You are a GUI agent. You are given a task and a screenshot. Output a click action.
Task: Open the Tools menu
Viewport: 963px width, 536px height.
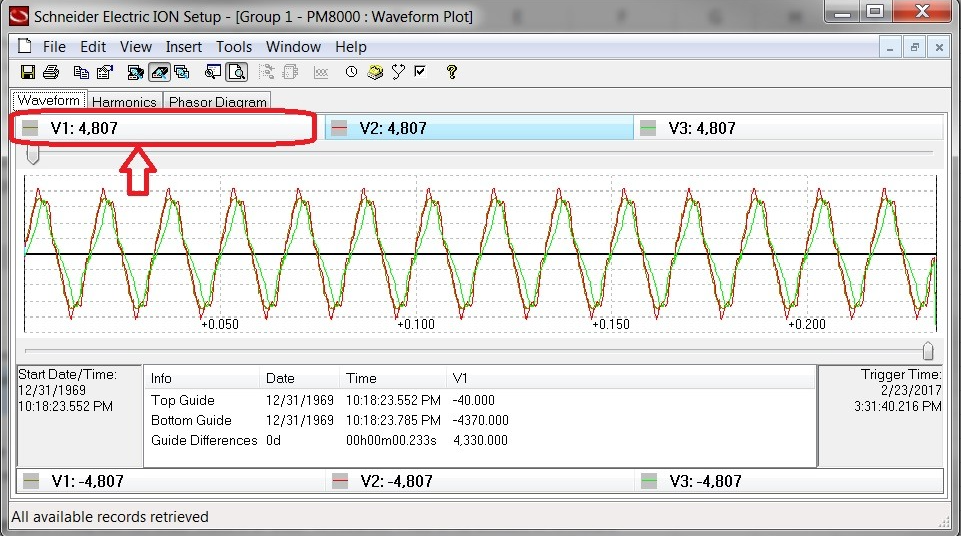(x=234, y=47)
